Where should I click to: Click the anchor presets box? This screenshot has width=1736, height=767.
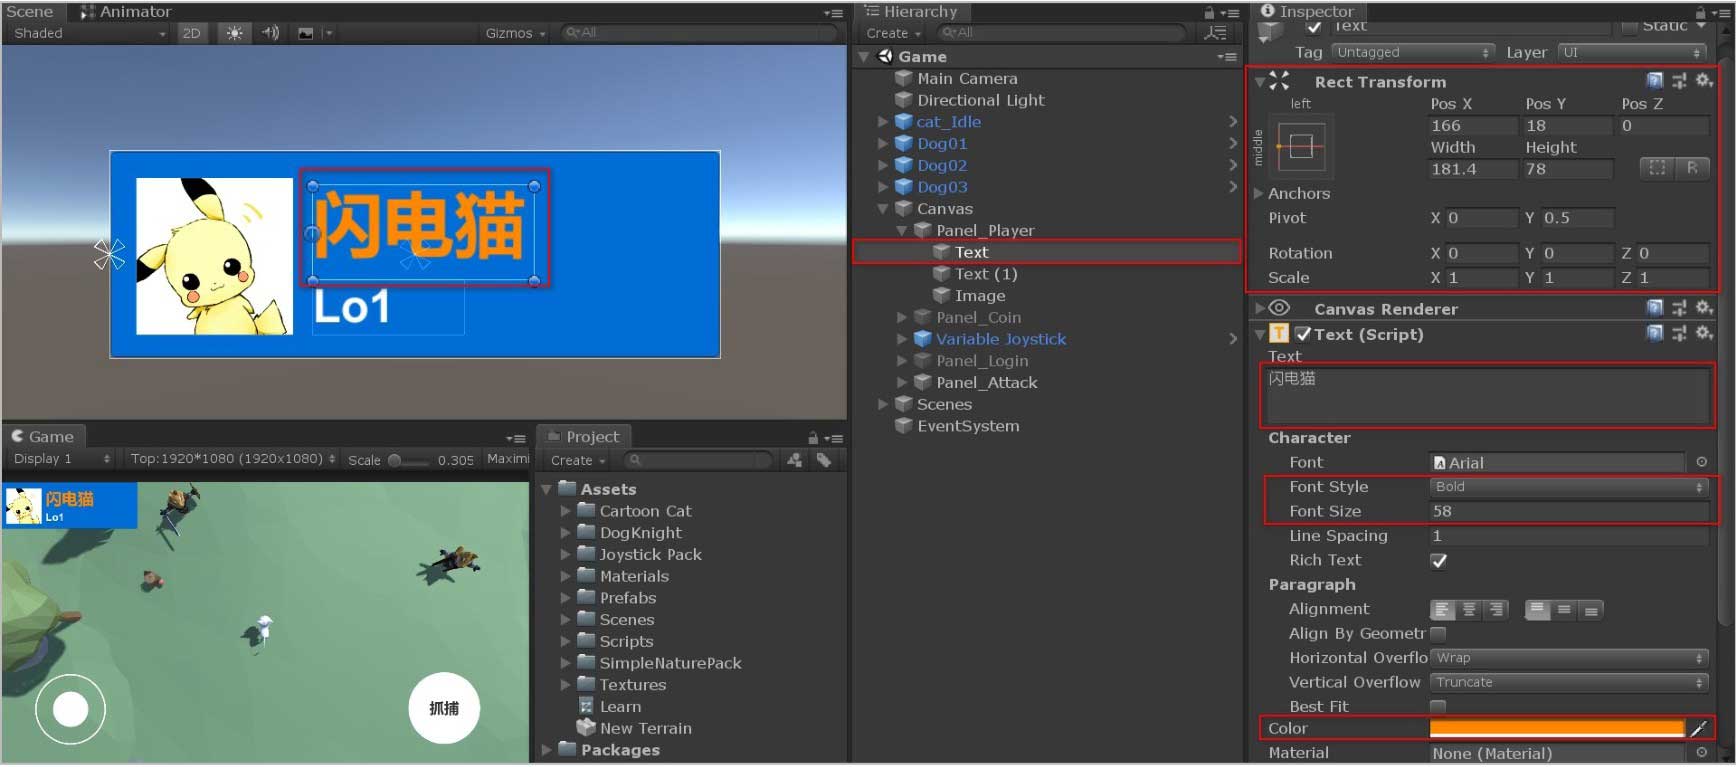(1301, 147)
